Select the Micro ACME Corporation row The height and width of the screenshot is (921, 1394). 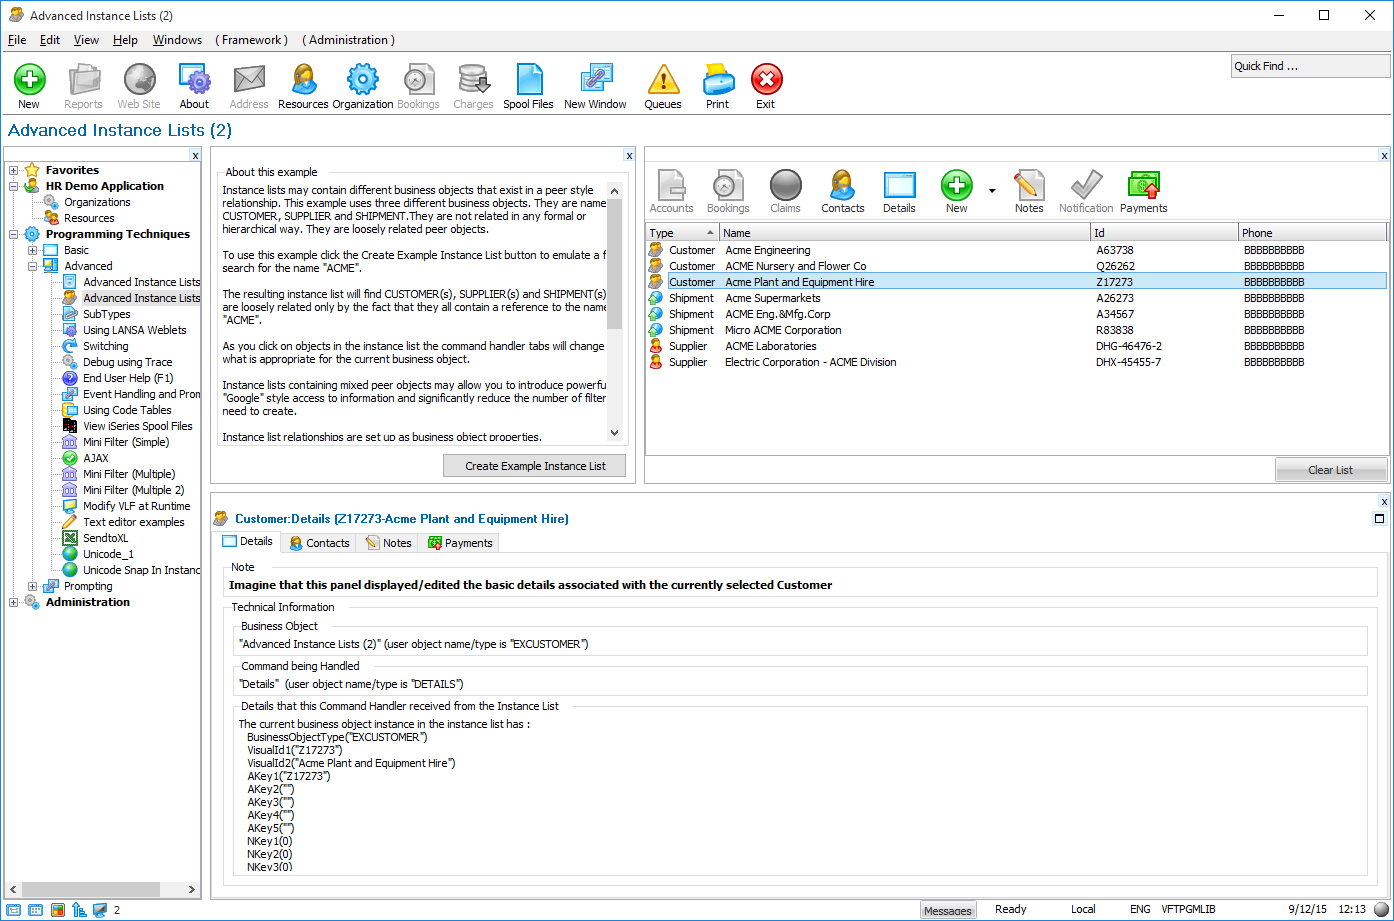click(1016, 330)
